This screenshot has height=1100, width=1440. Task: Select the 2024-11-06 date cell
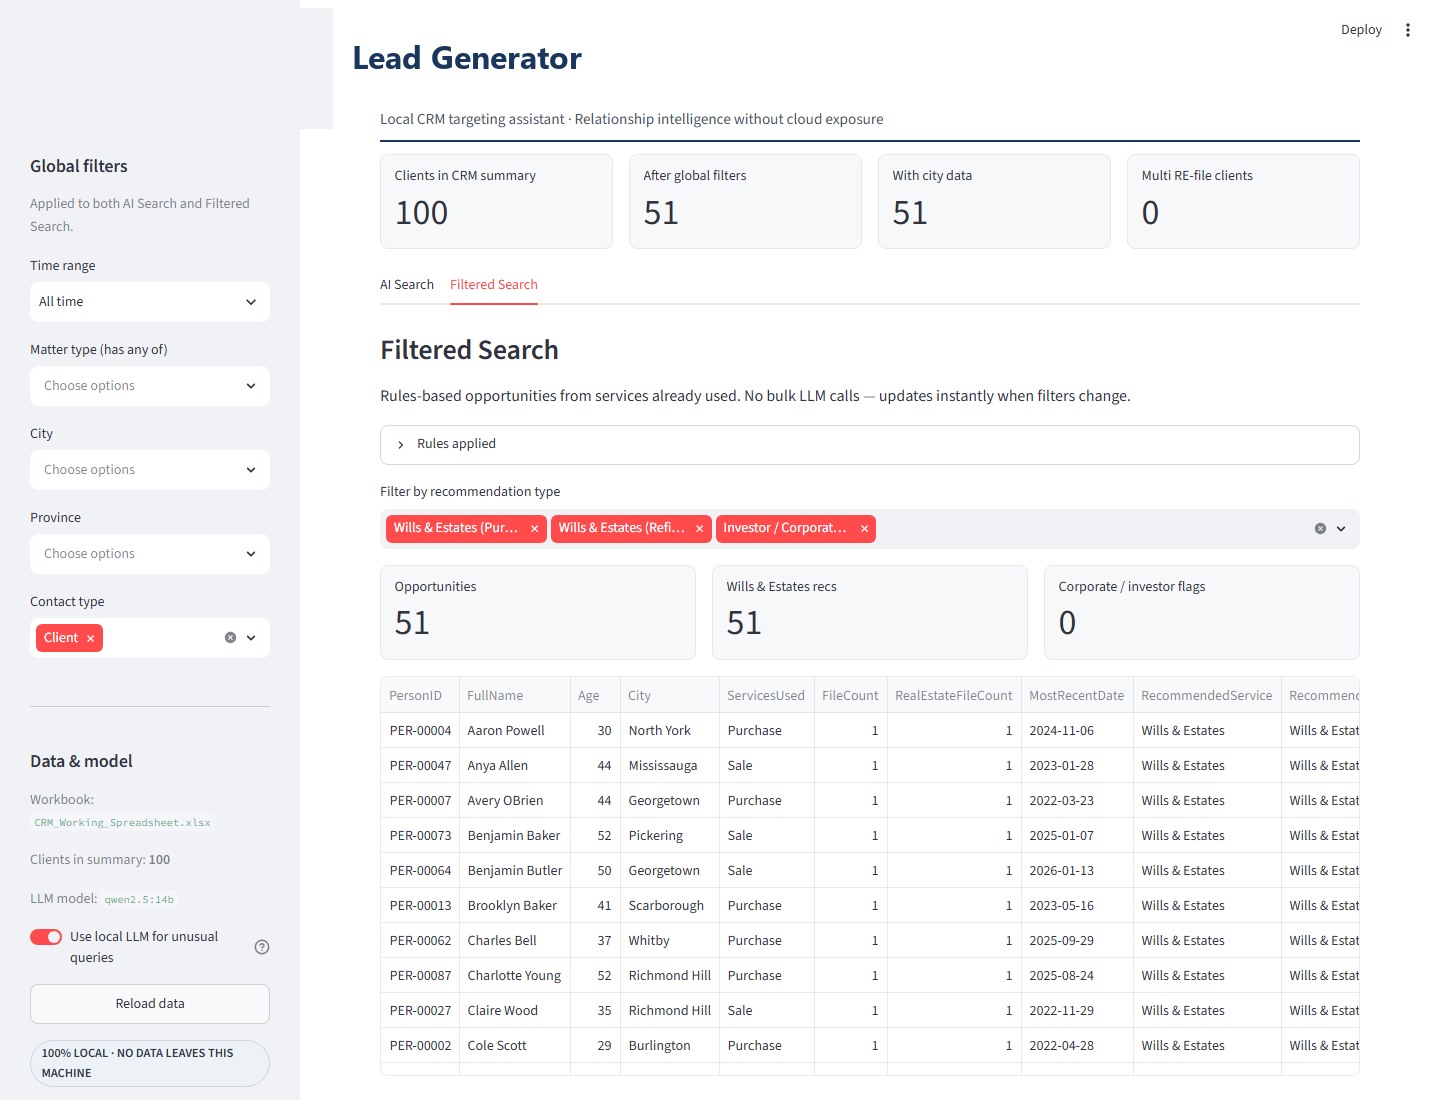coord(1077,731)
